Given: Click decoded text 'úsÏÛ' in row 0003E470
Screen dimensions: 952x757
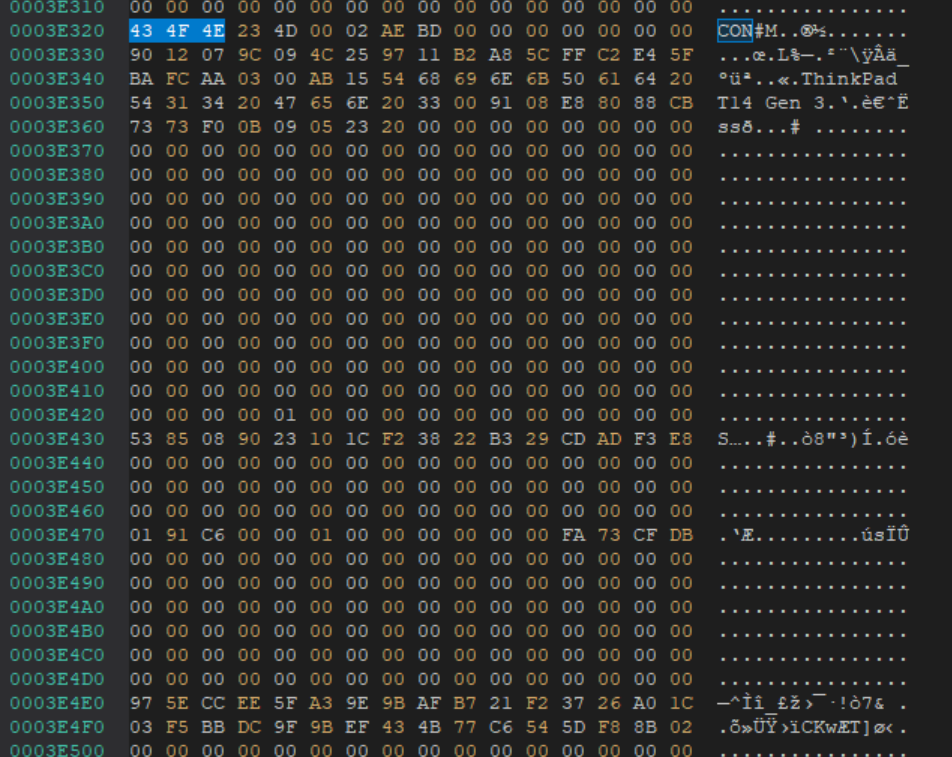Looking at the screenshot, I should (885, 535).
